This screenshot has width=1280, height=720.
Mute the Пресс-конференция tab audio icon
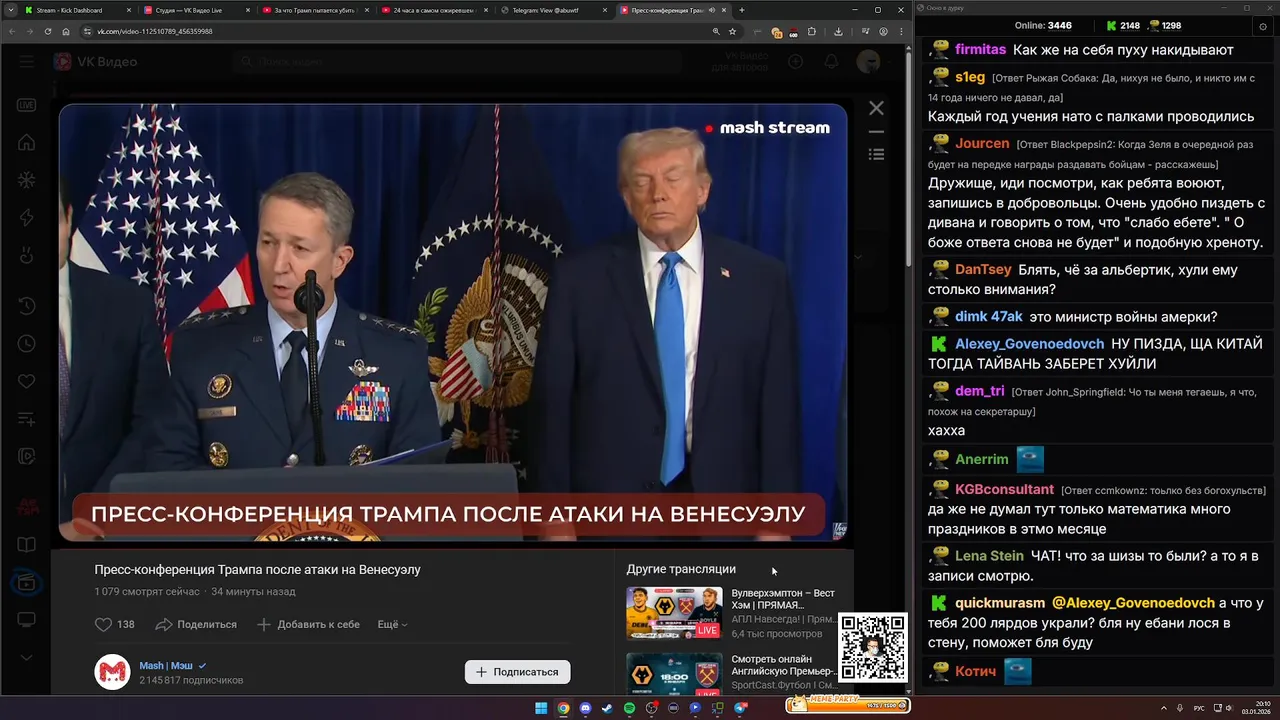711,10
